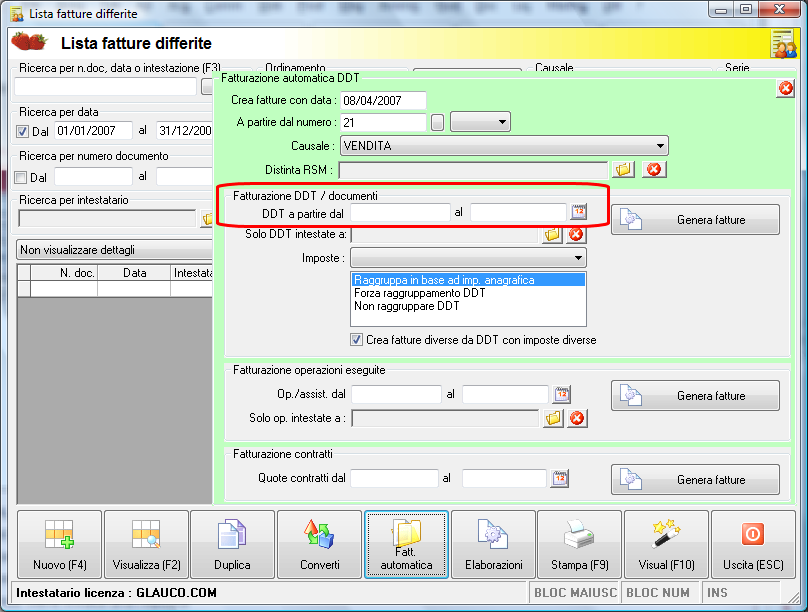808x612 pixels.
Task: Clear the Solo DDT intestate a field
Action: tap(576, 235)
